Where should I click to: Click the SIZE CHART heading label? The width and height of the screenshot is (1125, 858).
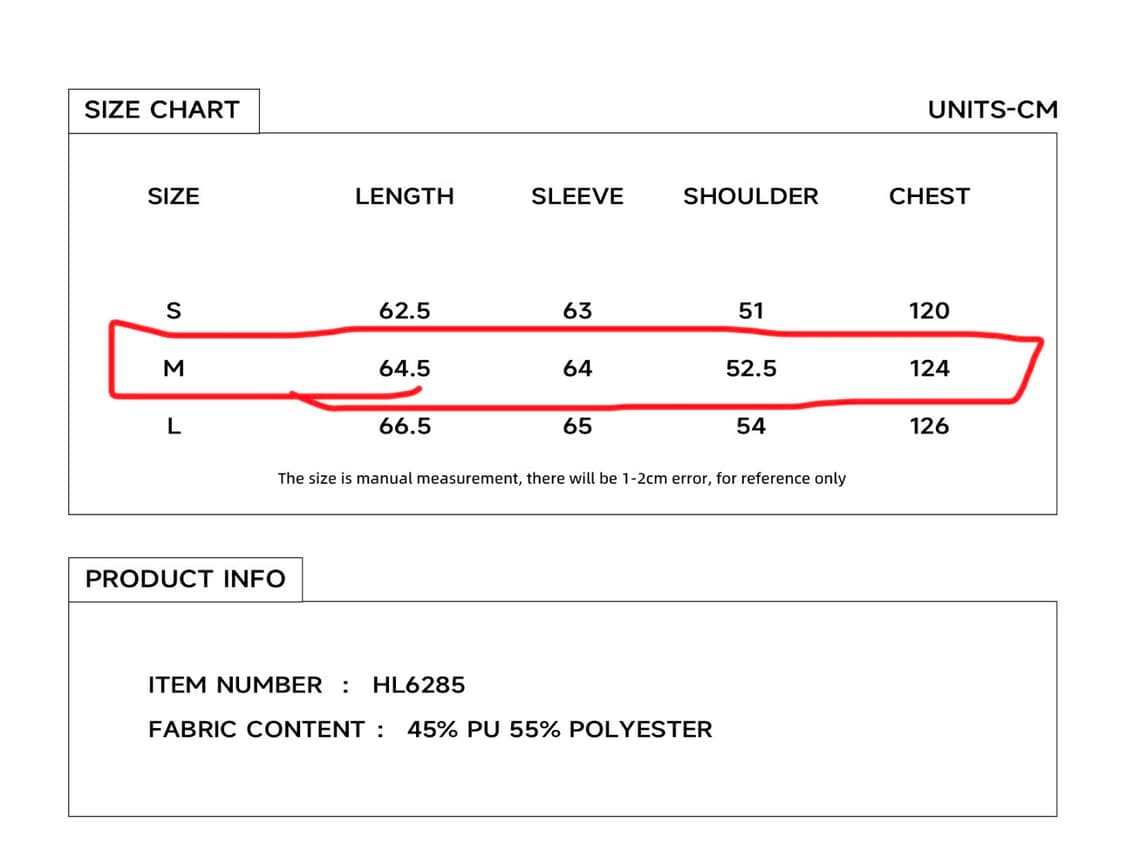click(162, 110)
